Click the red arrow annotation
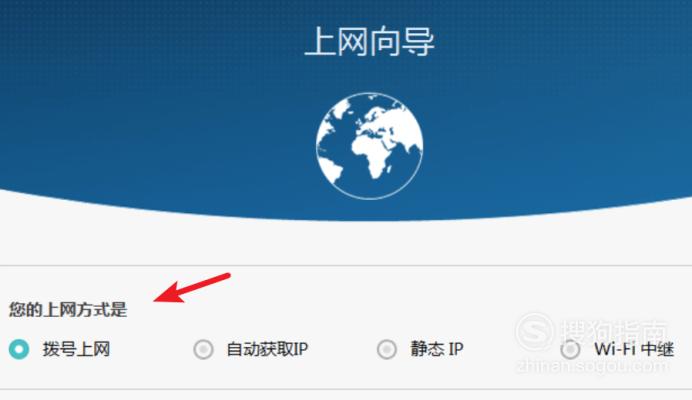Image resolution: width=692 pixels, height=400 pixels. point(192,288)
